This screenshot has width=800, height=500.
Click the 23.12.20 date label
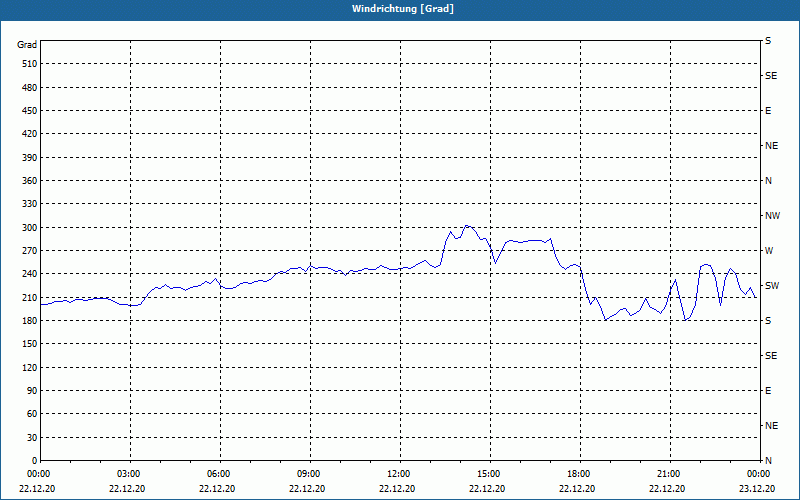coord(757,488)
